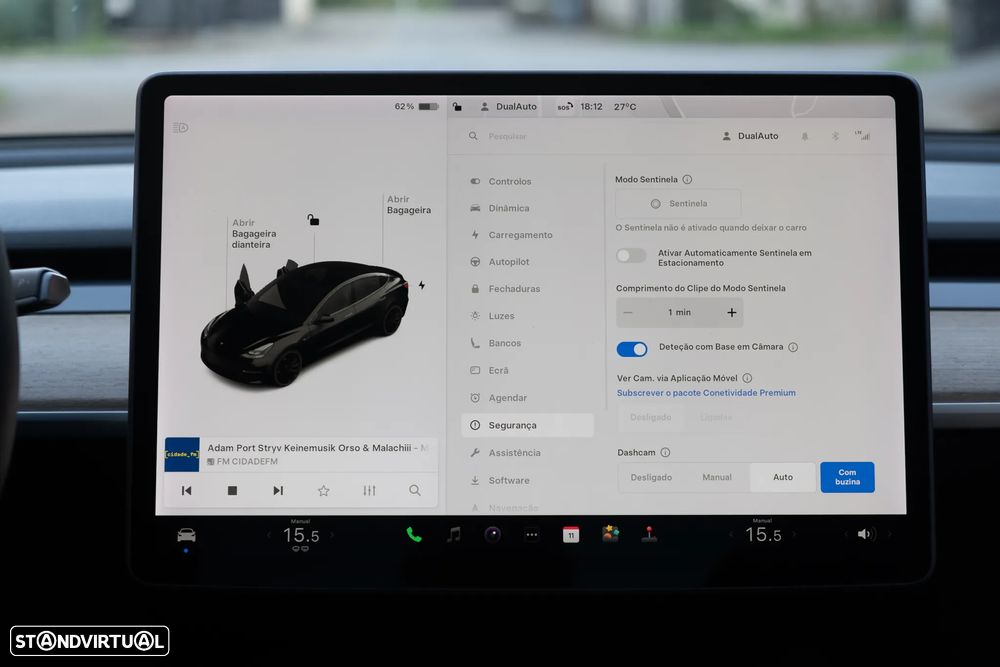Screen dimensions: 1000x667
Task: Increase Sentinela clip length with plus
Action: (x=732, y=312)
